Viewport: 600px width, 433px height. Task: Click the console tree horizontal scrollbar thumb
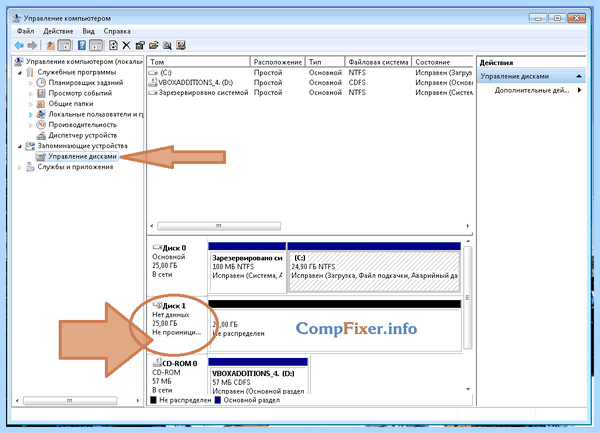point(70,400)
